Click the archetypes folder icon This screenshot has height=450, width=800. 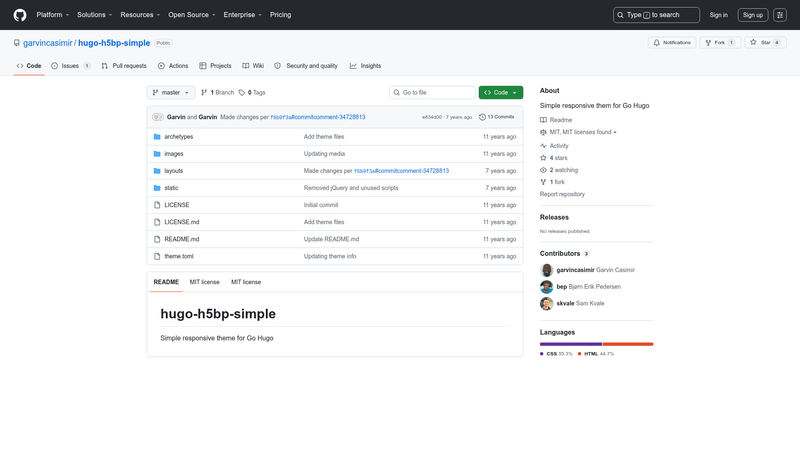157,137
